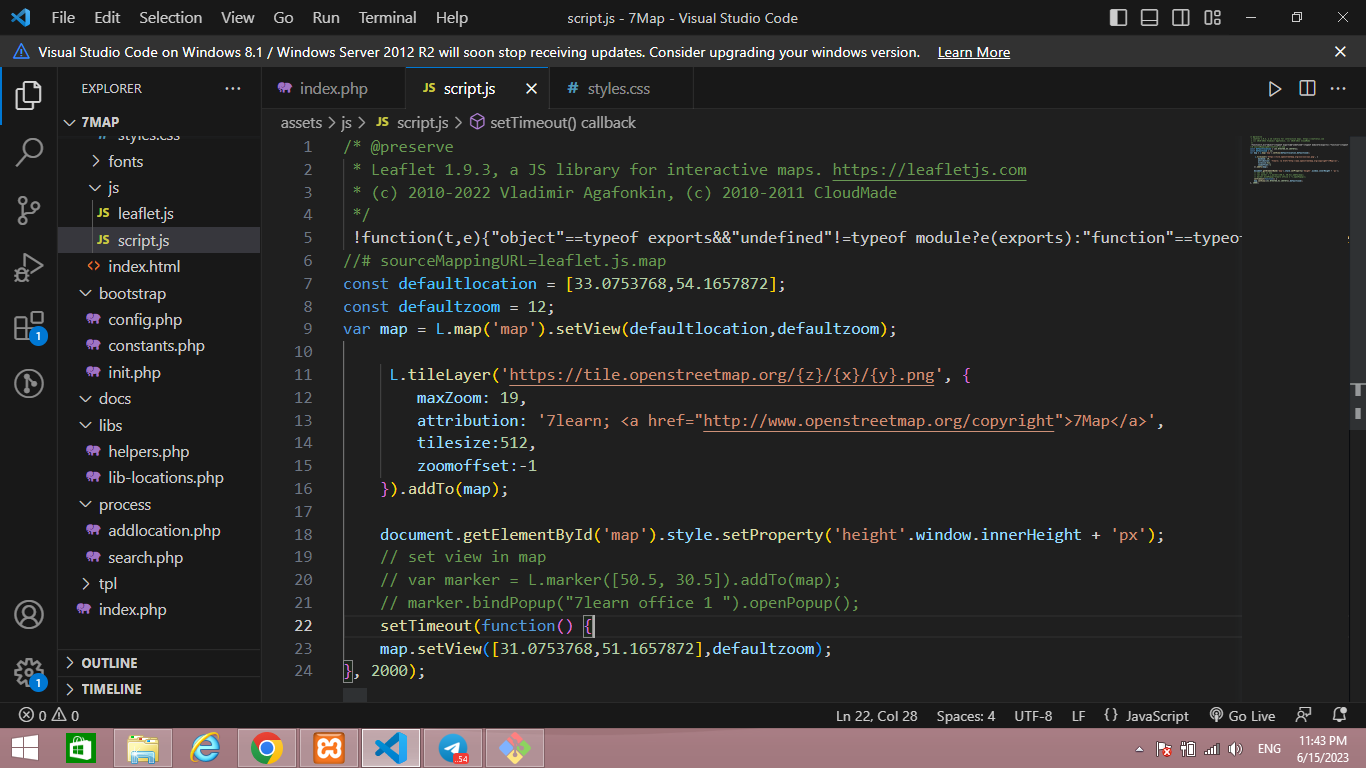Open the Help menu
The height and width of the screenshot is (768, 1366).
452,18
